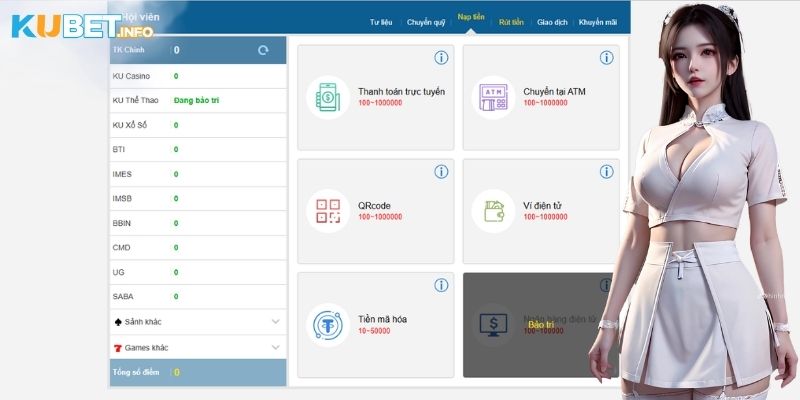The width and height of the screenshot is (800, 400).
Task: Click the Ví điện tử wallet icon
Action: (x=493, y=211)
